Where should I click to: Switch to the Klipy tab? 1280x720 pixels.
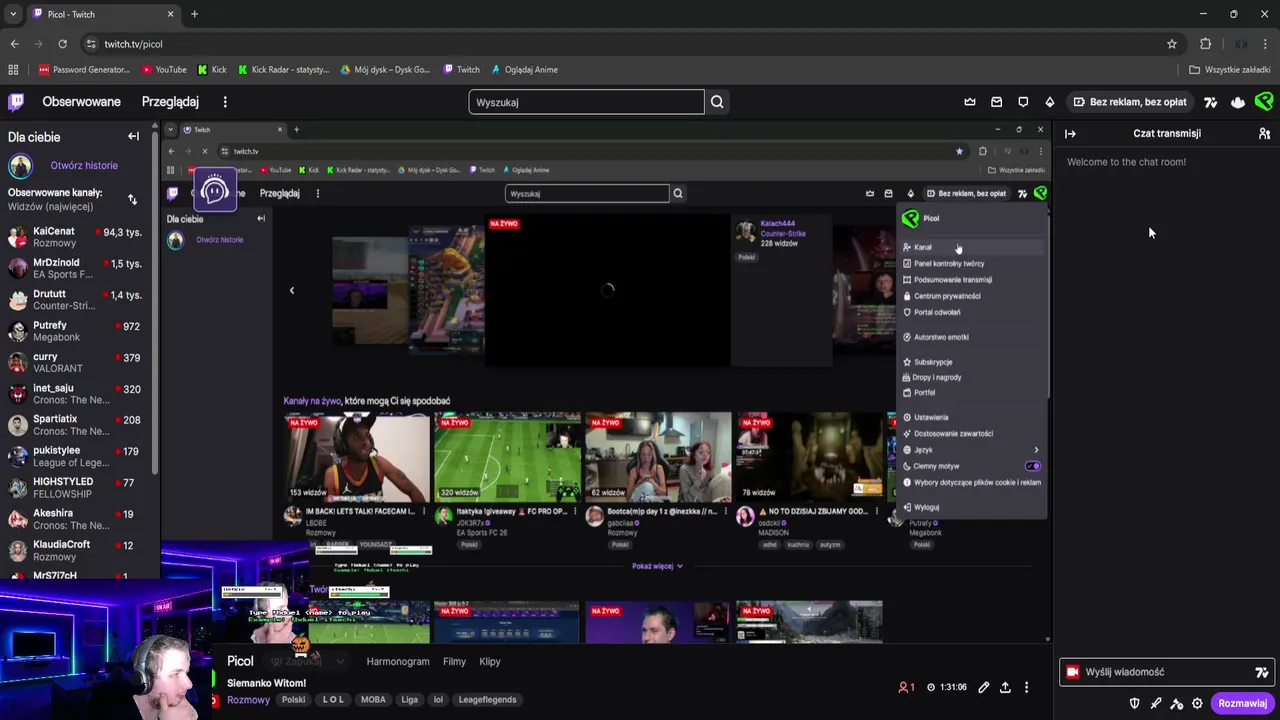click(489, 661)
